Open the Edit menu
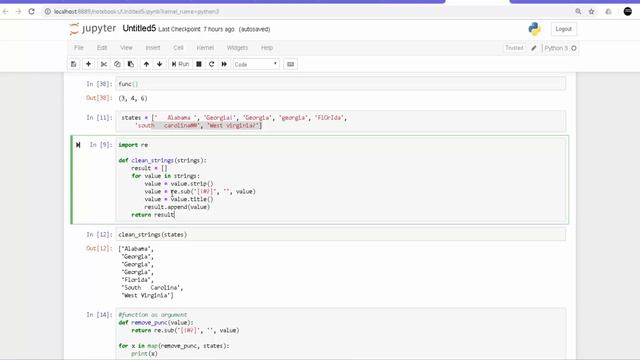This screenshot has height=360, width=640. point(102,48)
